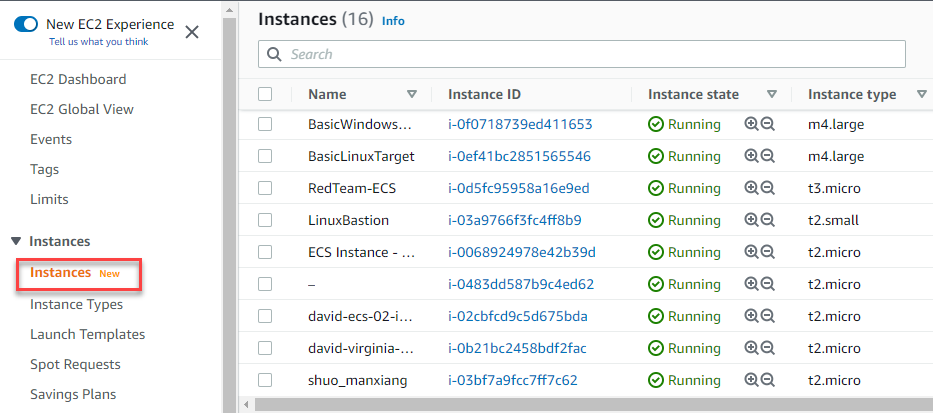Click in the instances Search field
The image size is (933, 413).
coord(590,54)
